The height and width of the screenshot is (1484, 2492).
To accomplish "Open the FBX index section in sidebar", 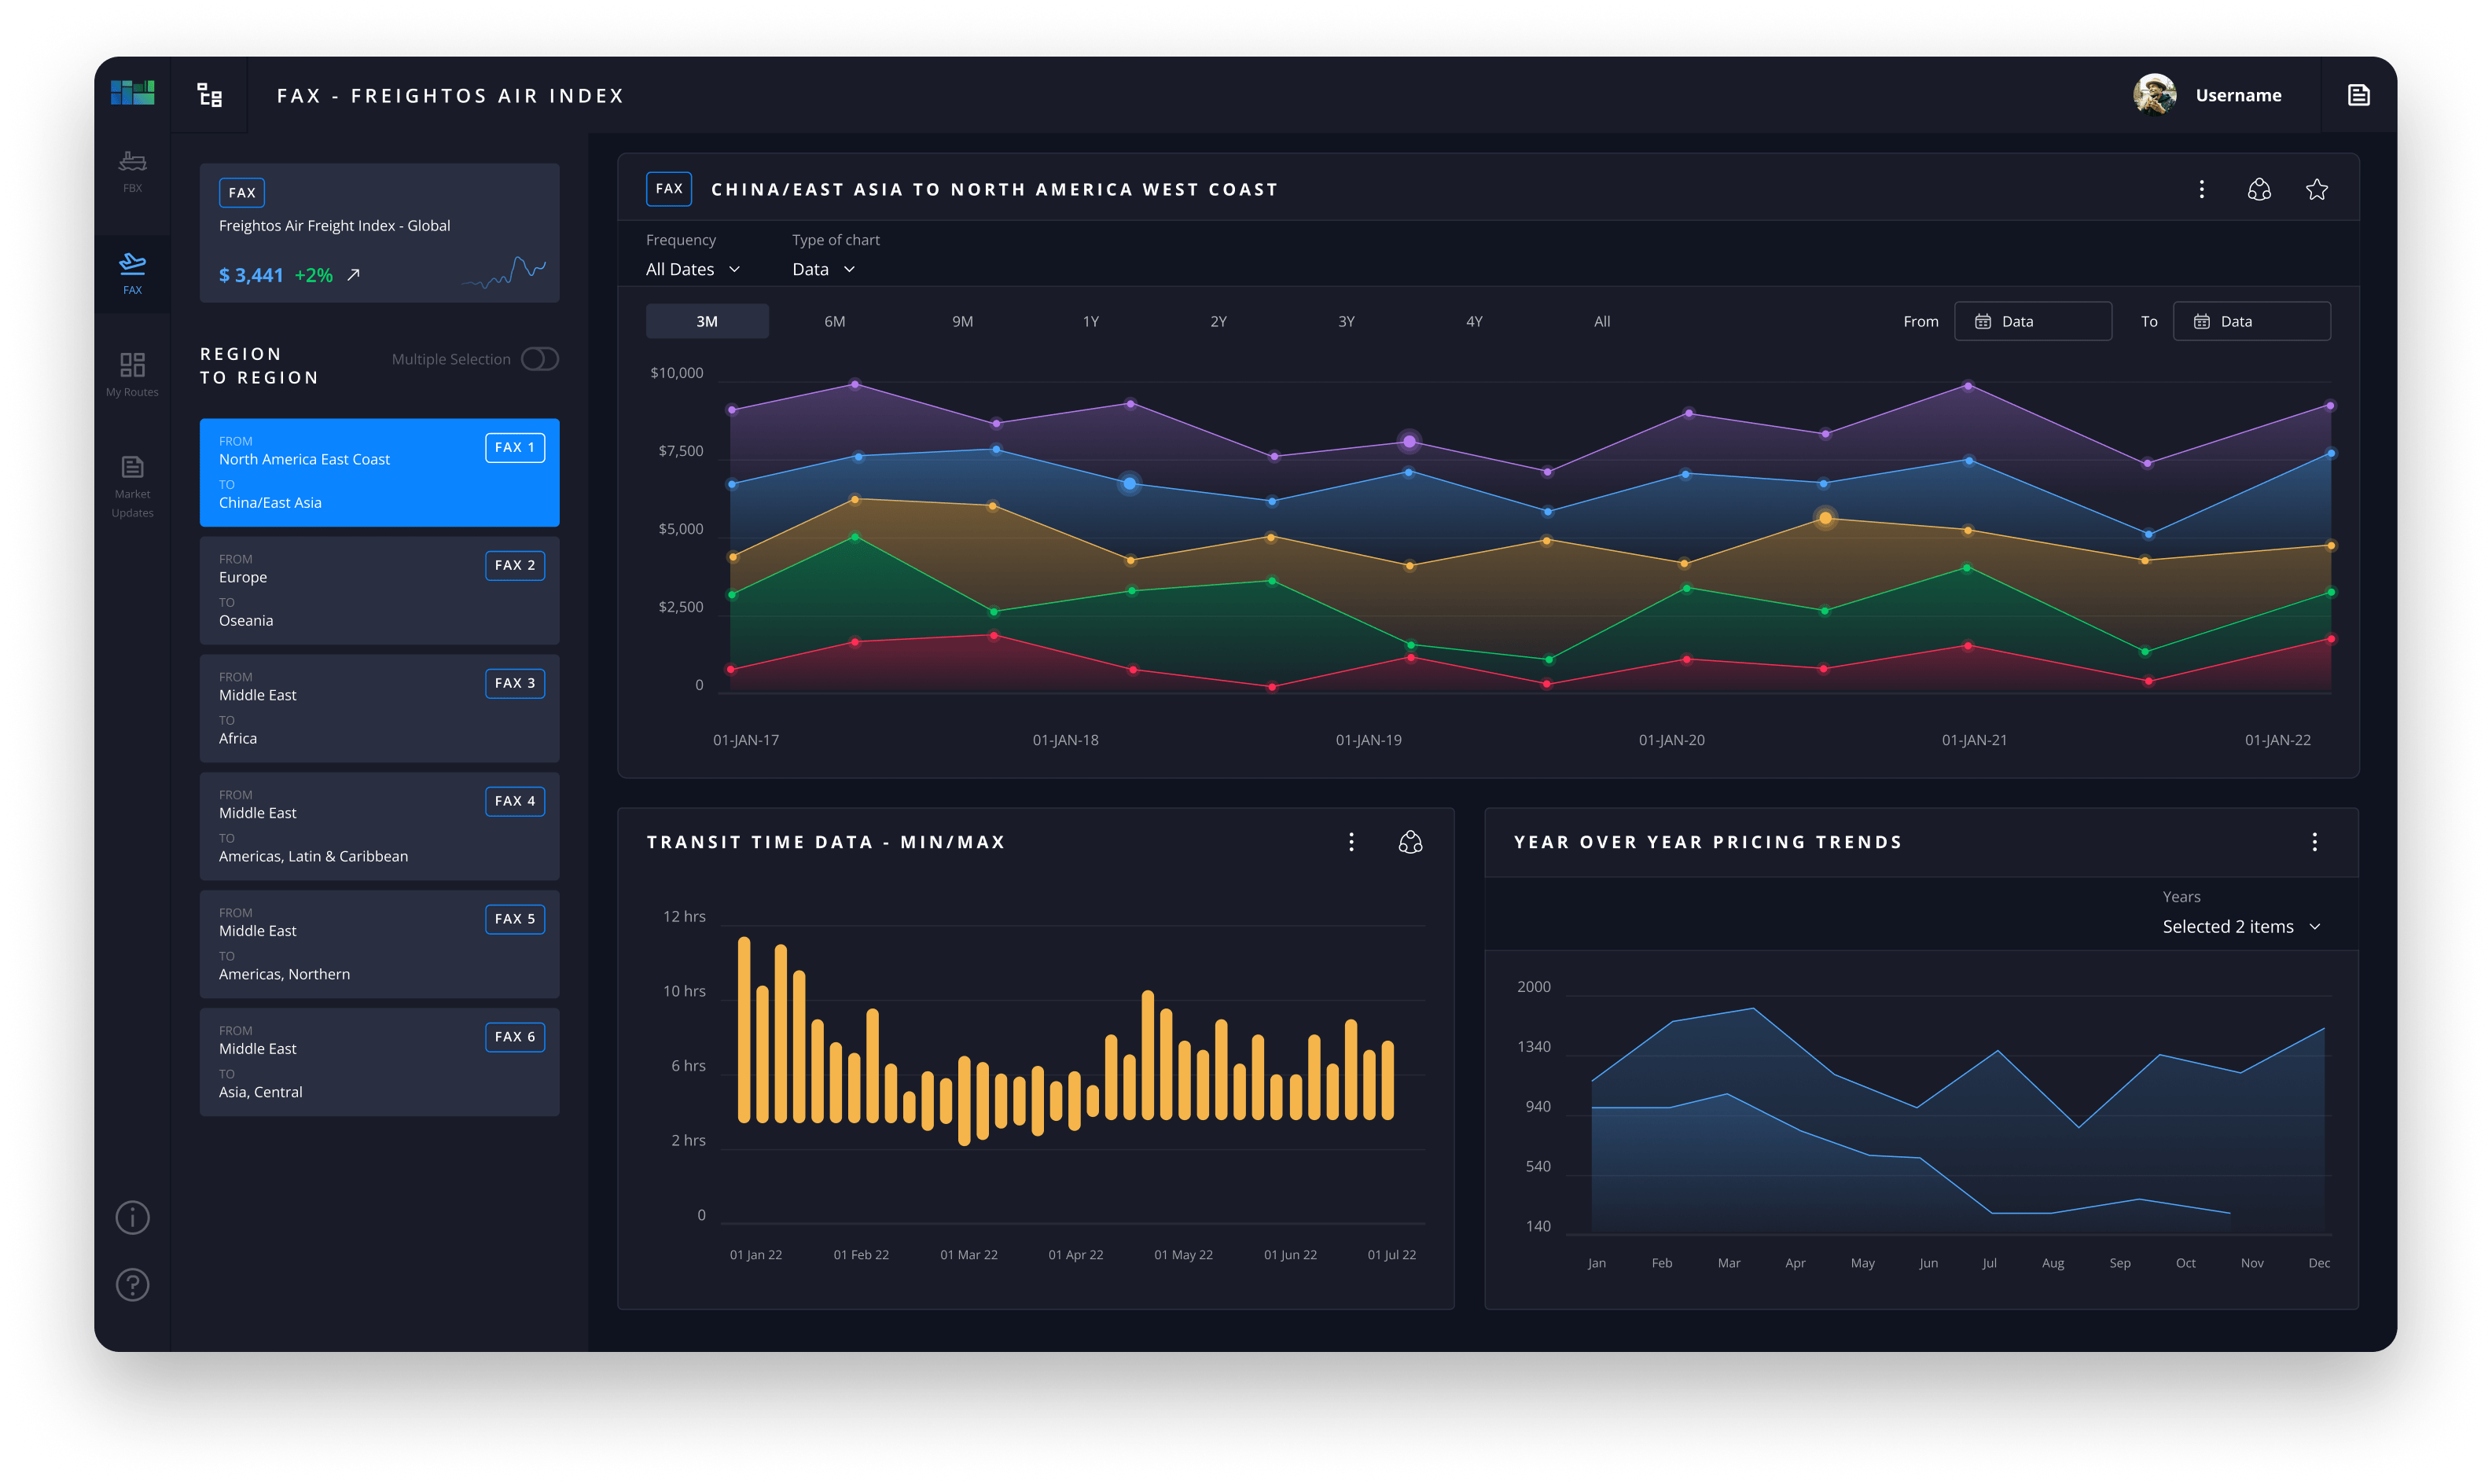I will (x=131, y=170).
